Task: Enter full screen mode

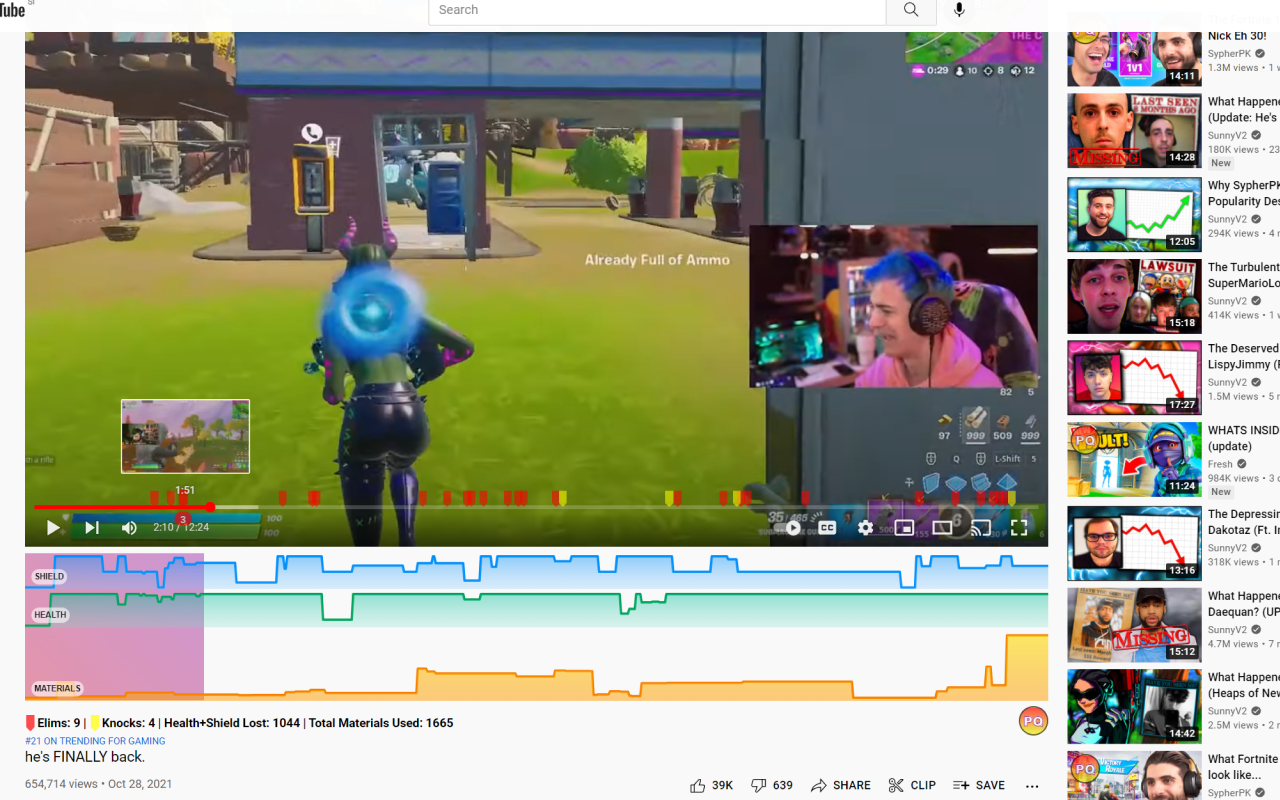Action: click(1019, 528)
